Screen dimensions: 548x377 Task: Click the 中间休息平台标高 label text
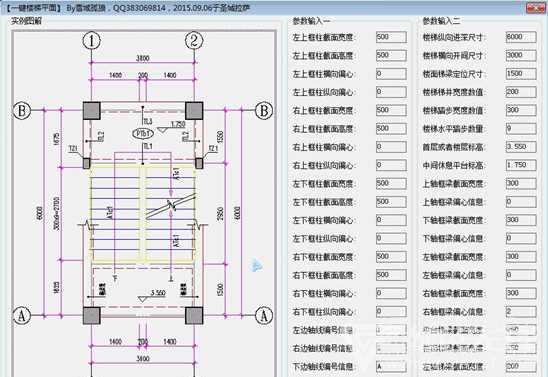(x=453, y=165)
